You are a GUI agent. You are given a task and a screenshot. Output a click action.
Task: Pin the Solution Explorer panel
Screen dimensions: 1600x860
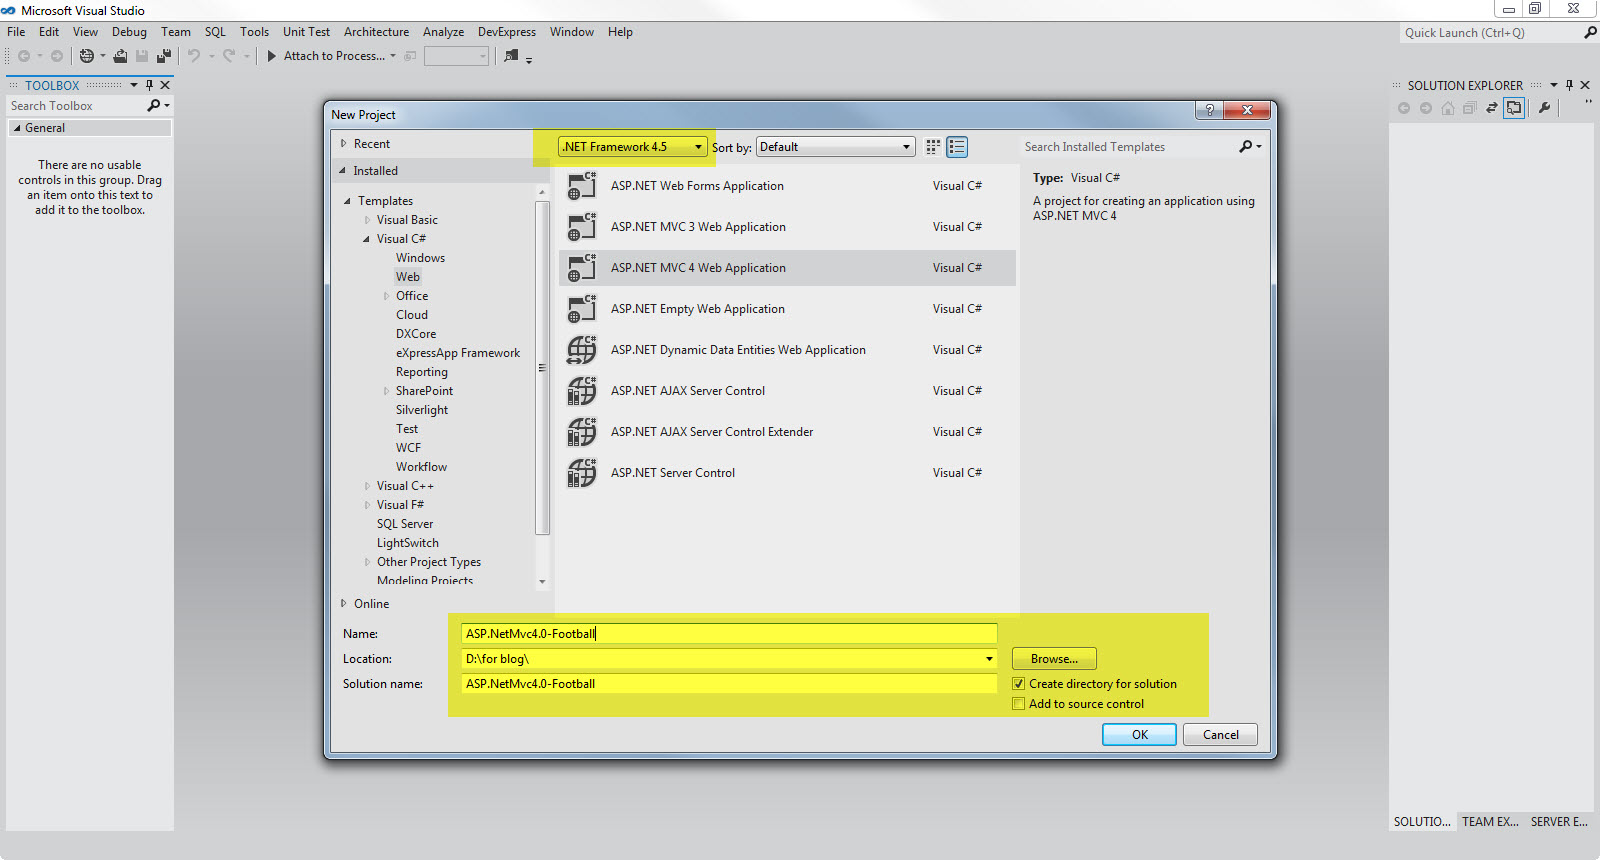pyautogui.click(x=1570, y=85)
